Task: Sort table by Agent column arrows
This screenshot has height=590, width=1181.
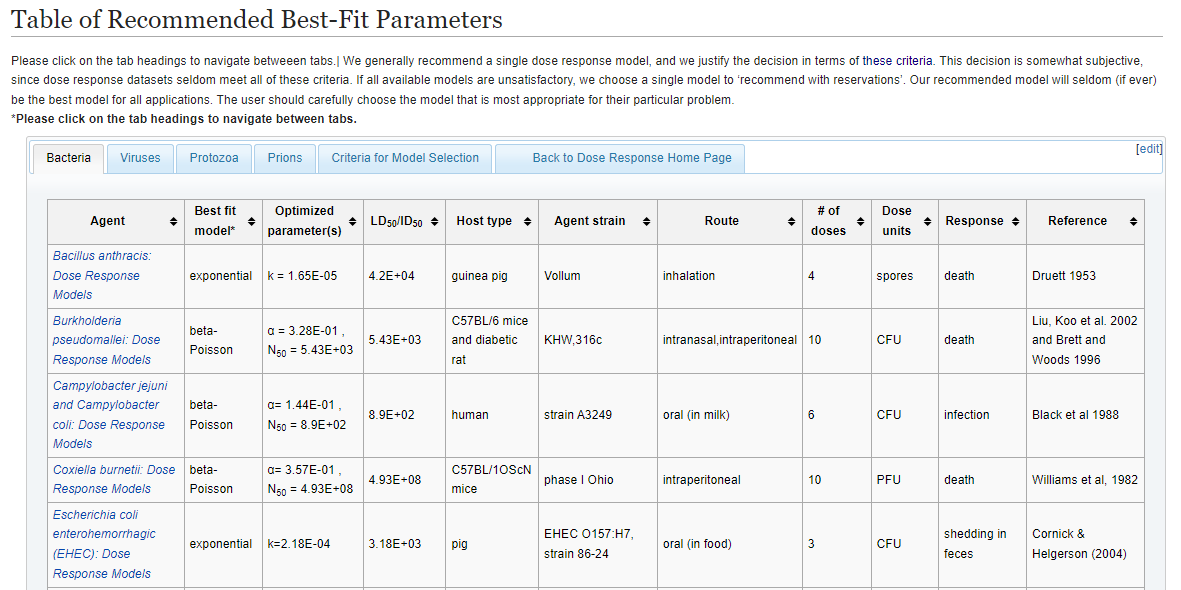Action: click(173, 221)
